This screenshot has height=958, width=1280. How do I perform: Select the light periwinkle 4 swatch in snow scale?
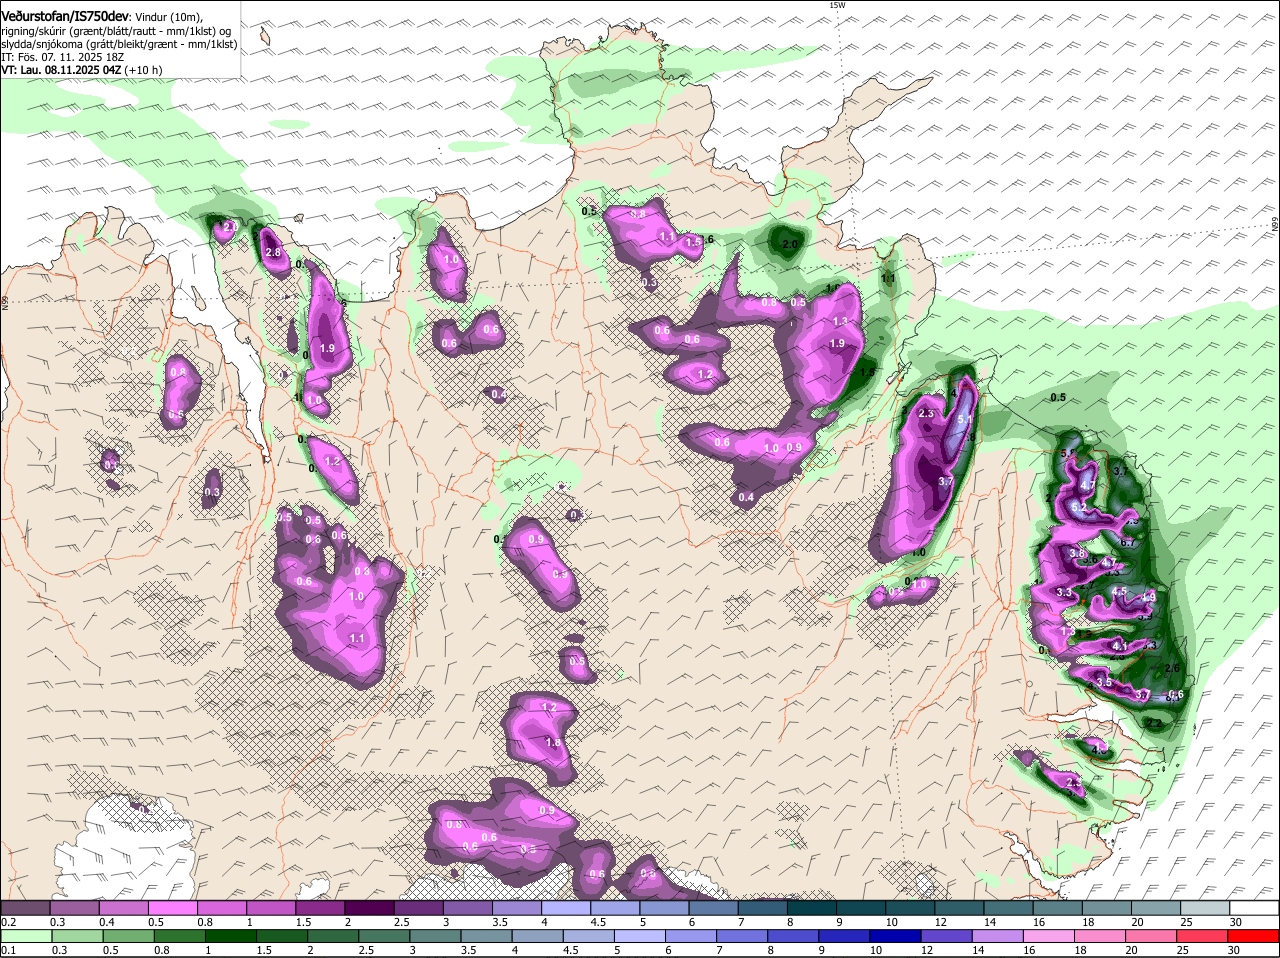tap(565, 908)
